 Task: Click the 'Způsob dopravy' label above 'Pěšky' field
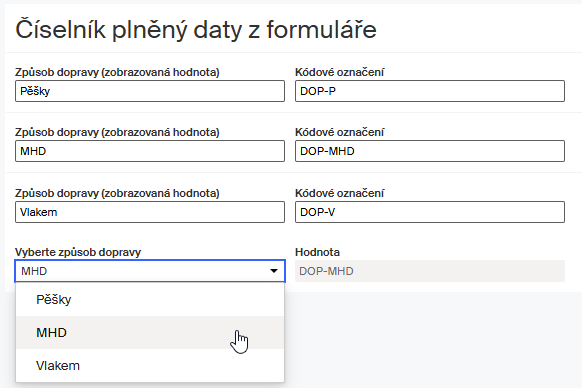(x=117, y=72)
